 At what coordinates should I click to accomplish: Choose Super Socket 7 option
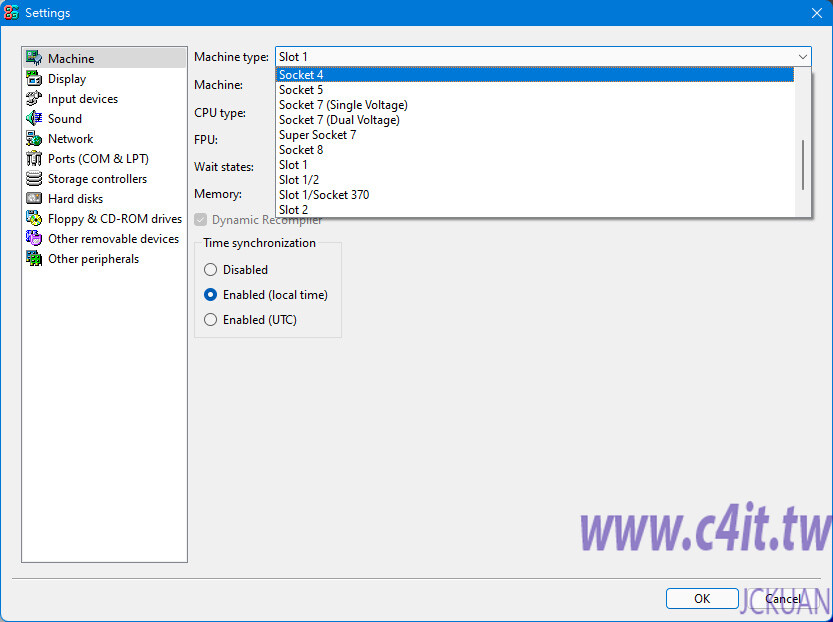coord(534,134)
